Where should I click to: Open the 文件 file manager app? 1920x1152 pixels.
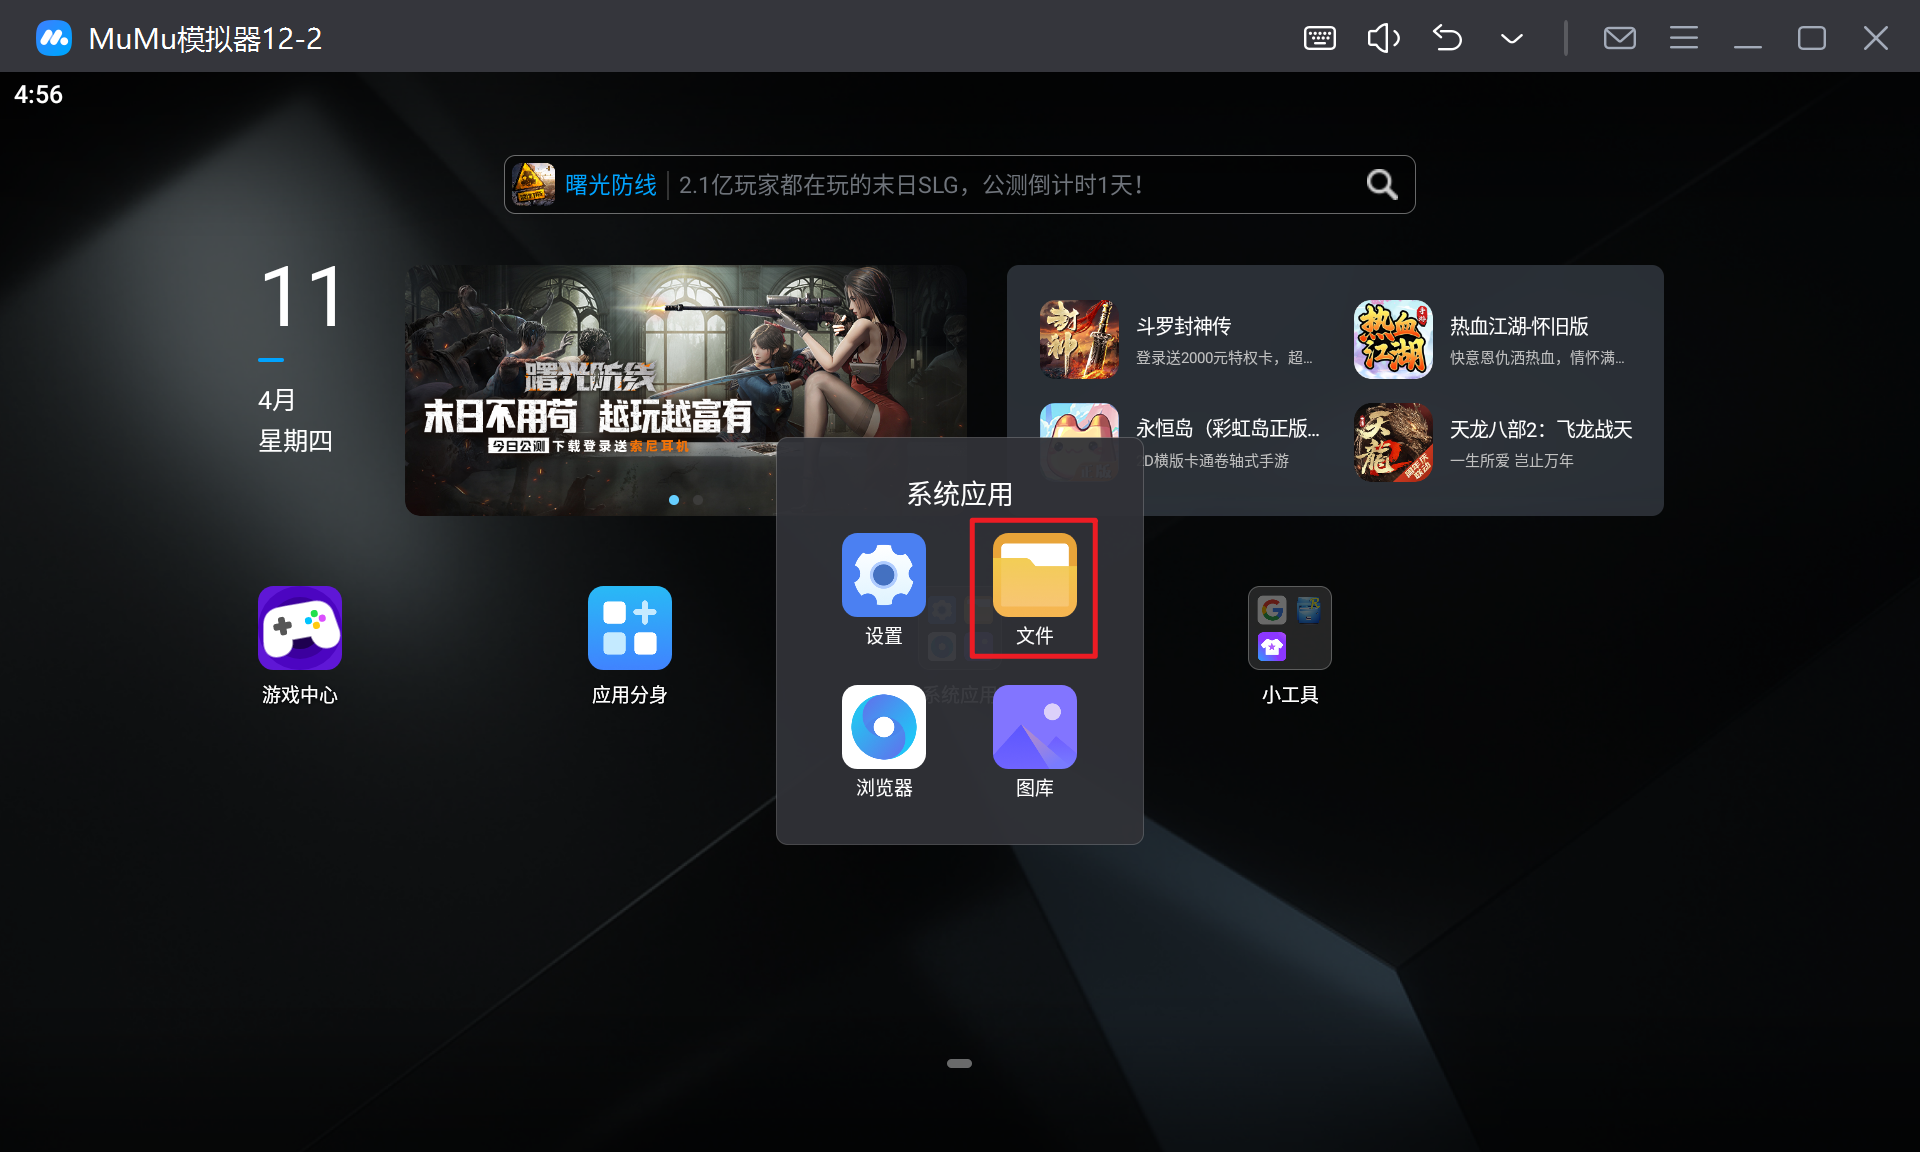1034,575
